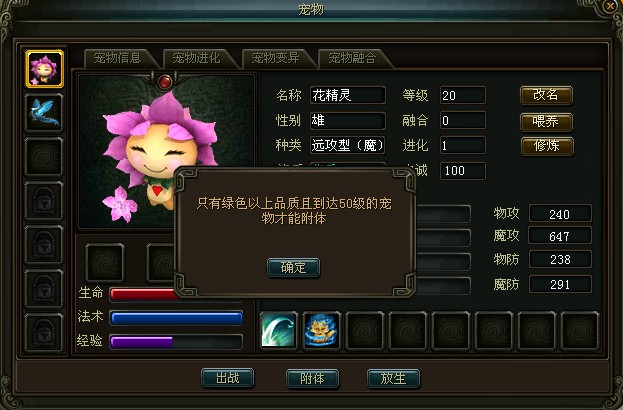Click the first locked pet slot
623x410 pixels.
coord(44,201)
